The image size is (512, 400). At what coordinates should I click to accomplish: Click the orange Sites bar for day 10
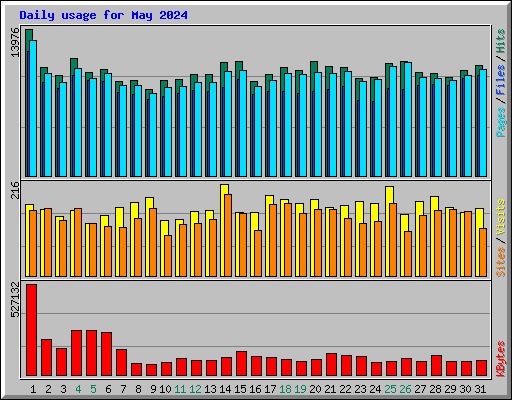click(x=168, y=256)
